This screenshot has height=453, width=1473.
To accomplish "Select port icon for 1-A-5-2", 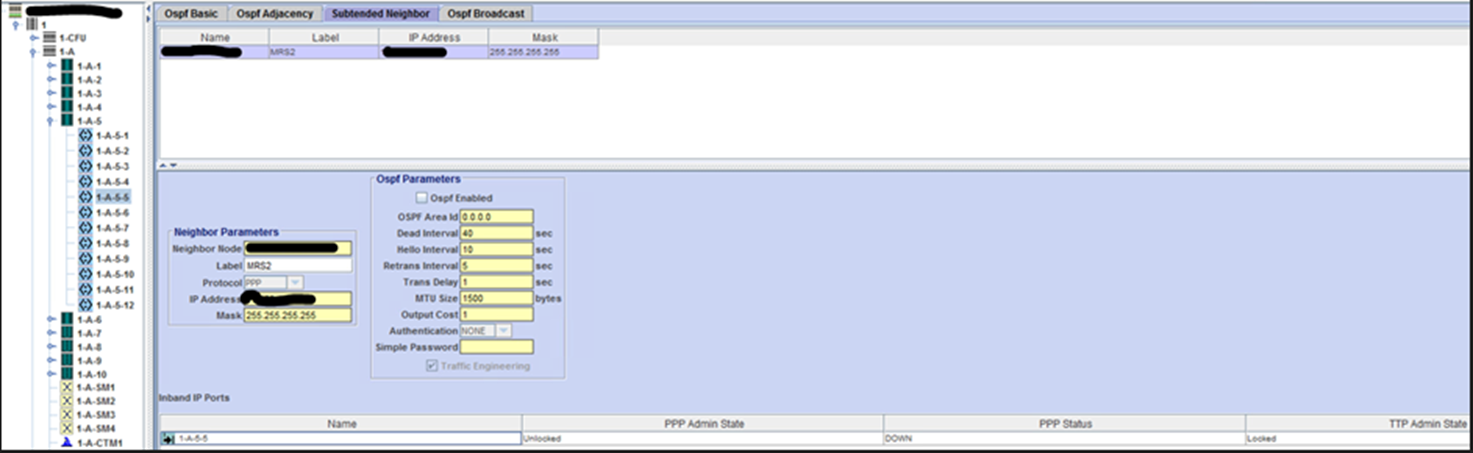I will pyautogui.click(x=85, y=151).
